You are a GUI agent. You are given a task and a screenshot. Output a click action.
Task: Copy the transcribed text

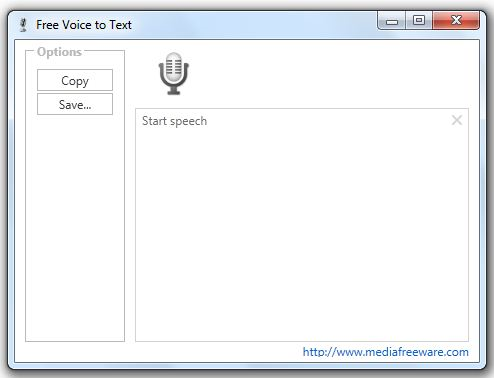coord(75,80)
